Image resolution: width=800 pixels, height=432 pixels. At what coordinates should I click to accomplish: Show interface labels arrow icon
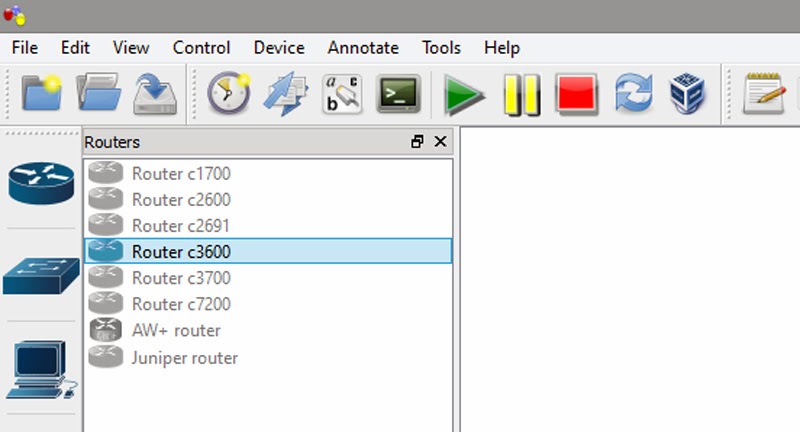click(x=286, y=93)
